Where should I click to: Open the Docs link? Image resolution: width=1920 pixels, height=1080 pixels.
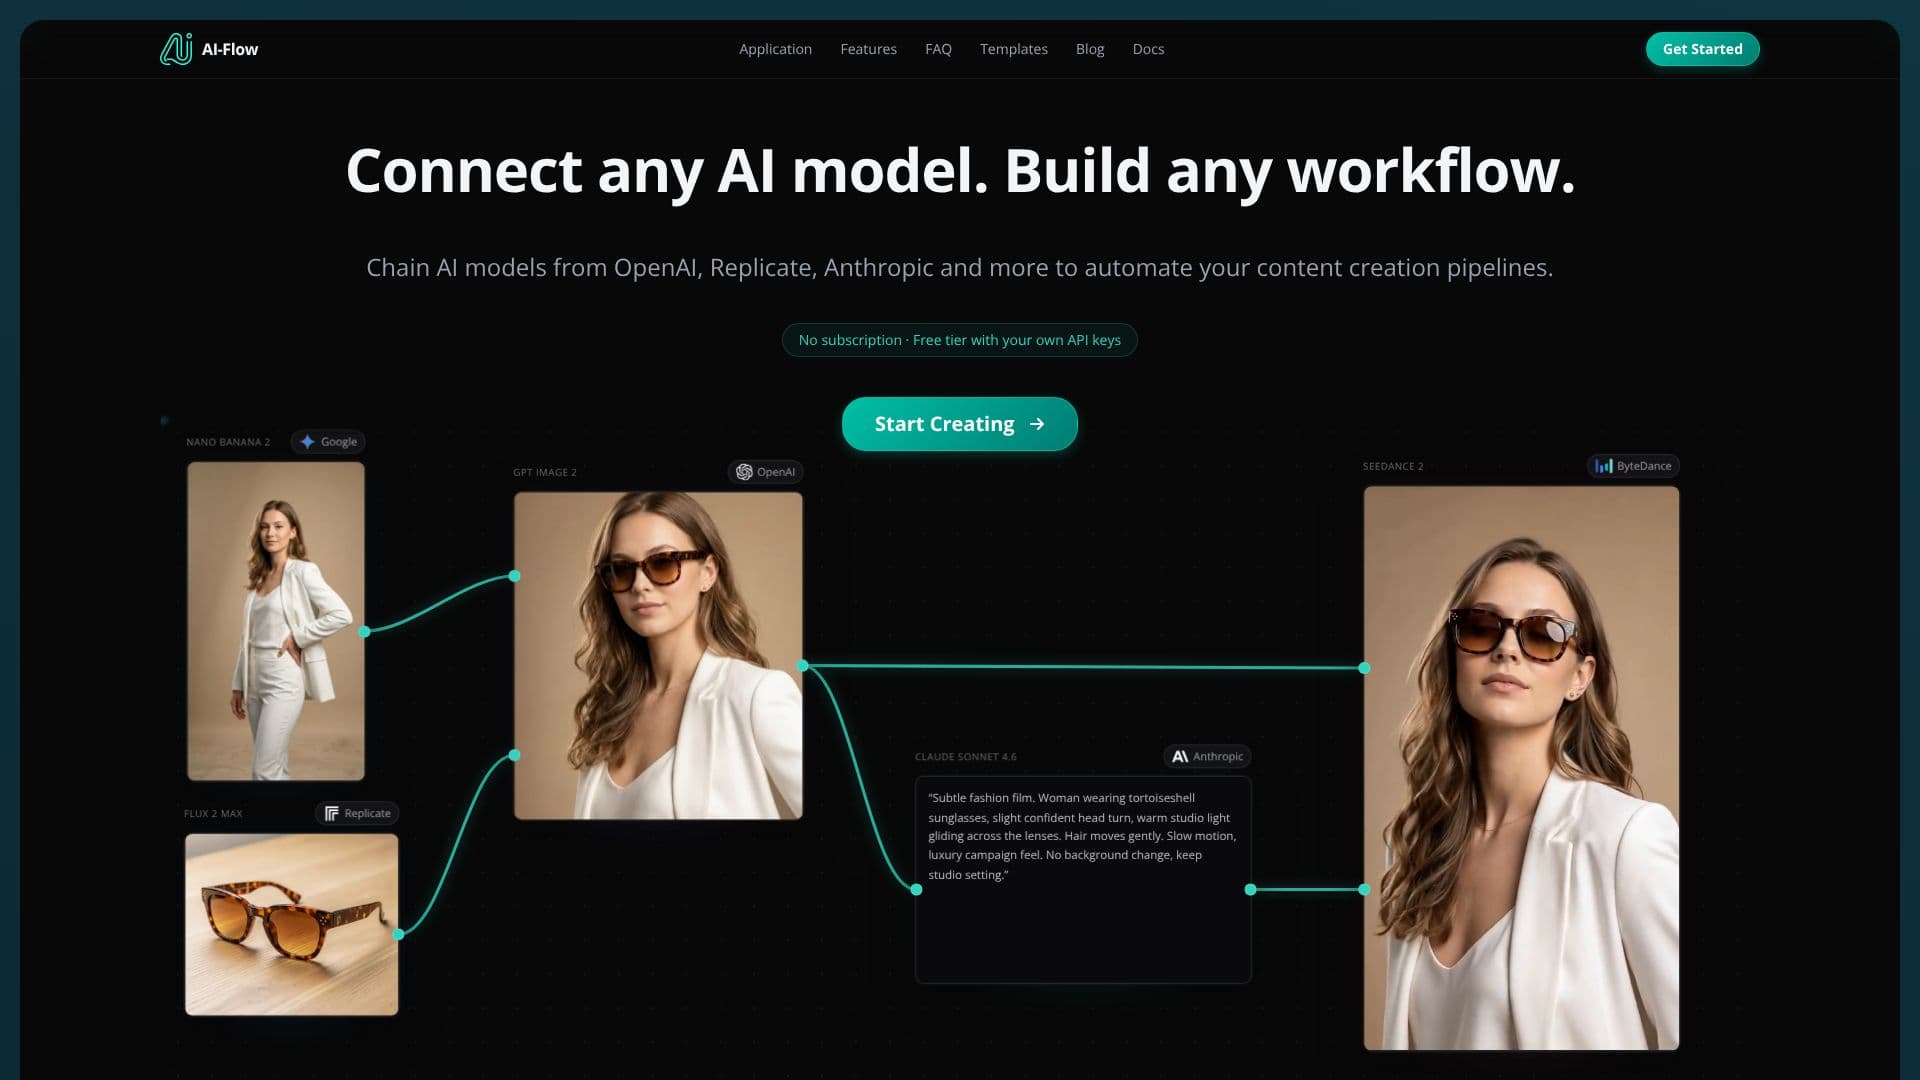[x=1148, y=49]
